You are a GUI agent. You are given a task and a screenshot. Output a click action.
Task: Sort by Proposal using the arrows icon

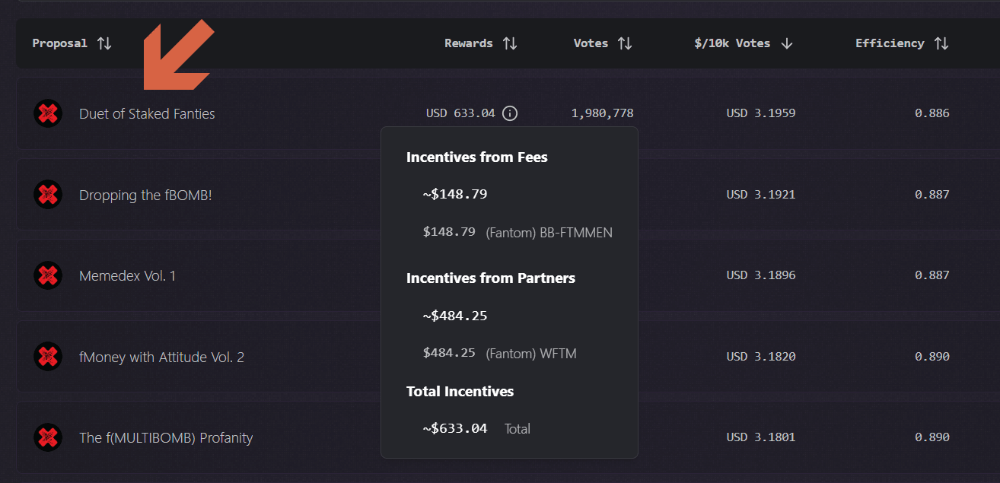tap(104, 43)
